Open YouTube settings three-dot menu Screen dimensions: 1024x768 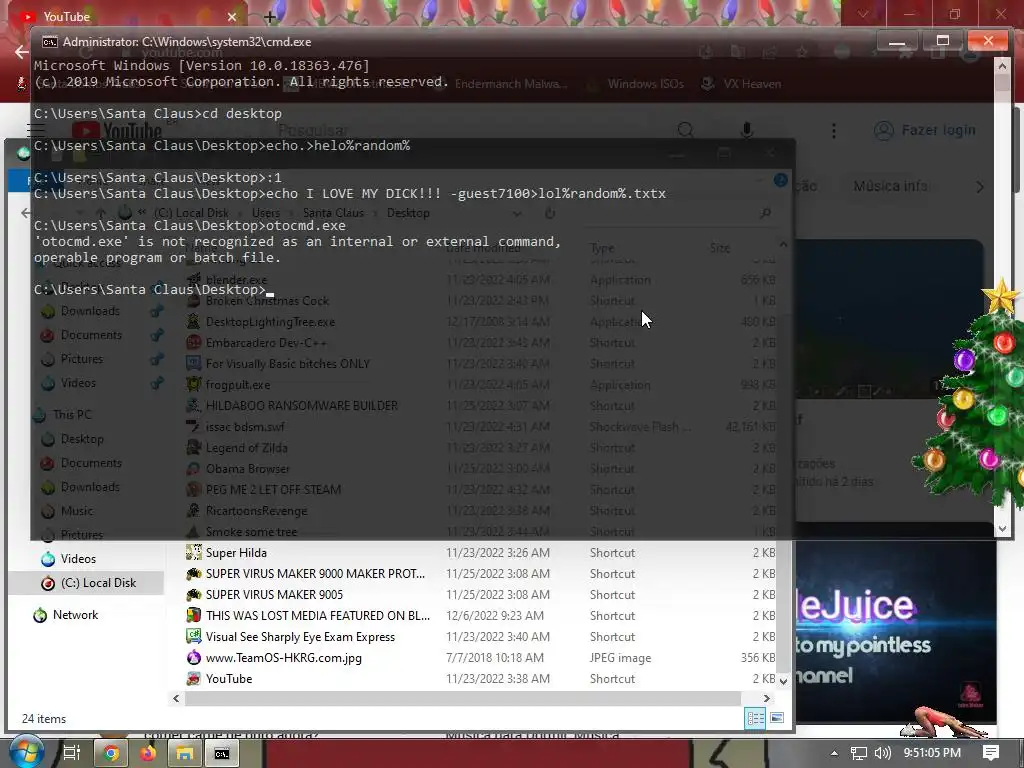[834, 131]
